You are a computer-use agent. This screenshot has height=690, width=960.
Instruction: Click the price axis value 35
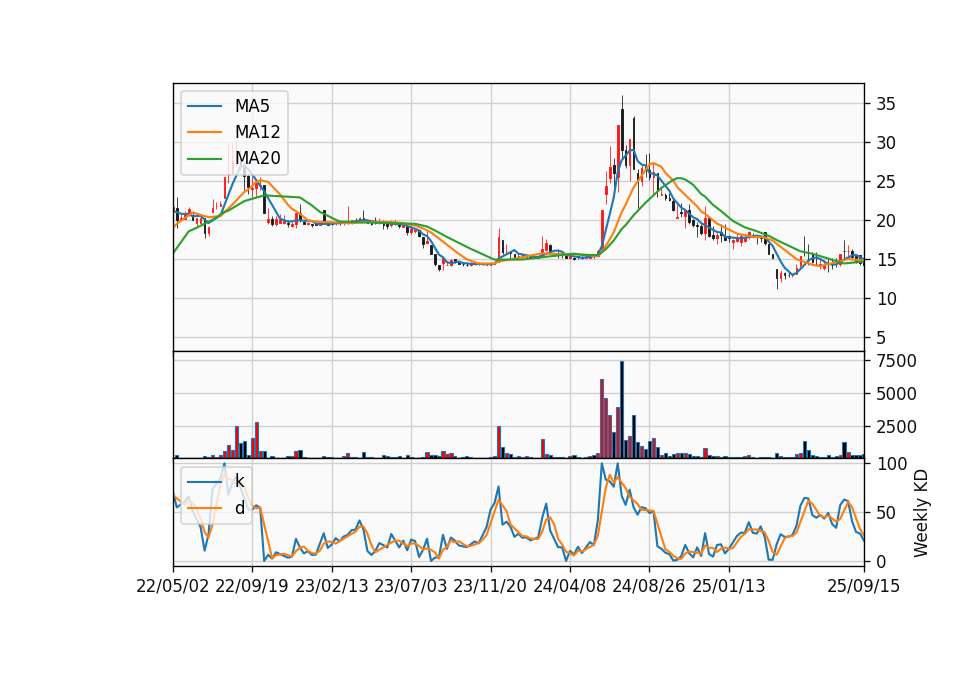[x=885, y=104]
